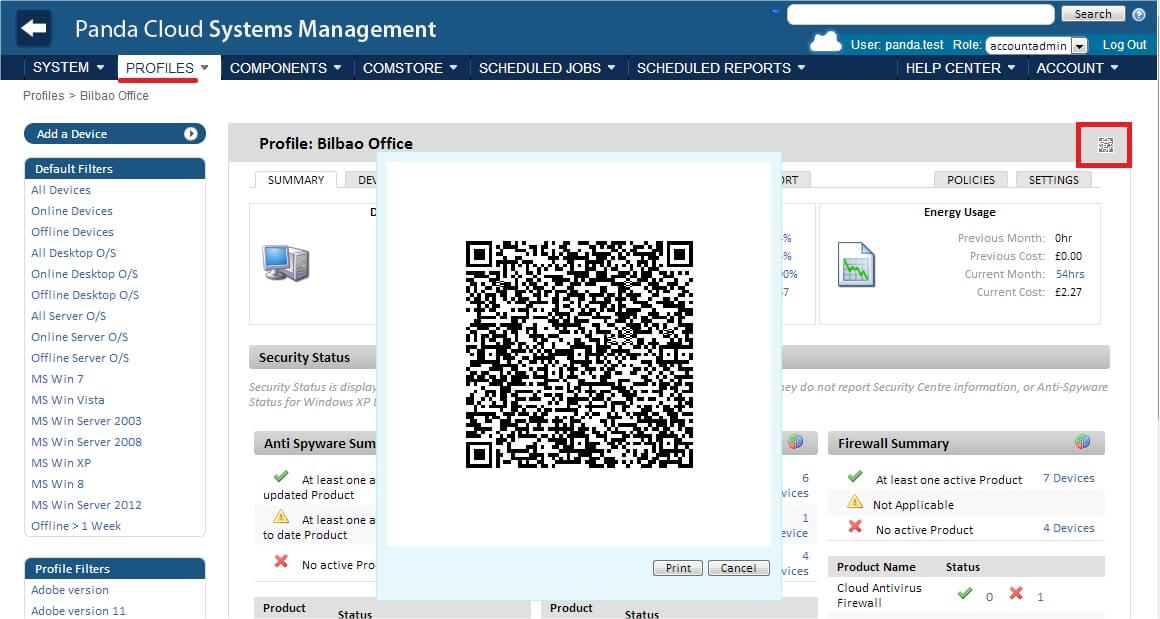
Task: Open the COMSTORE menu
Action: tap(409, 68)
